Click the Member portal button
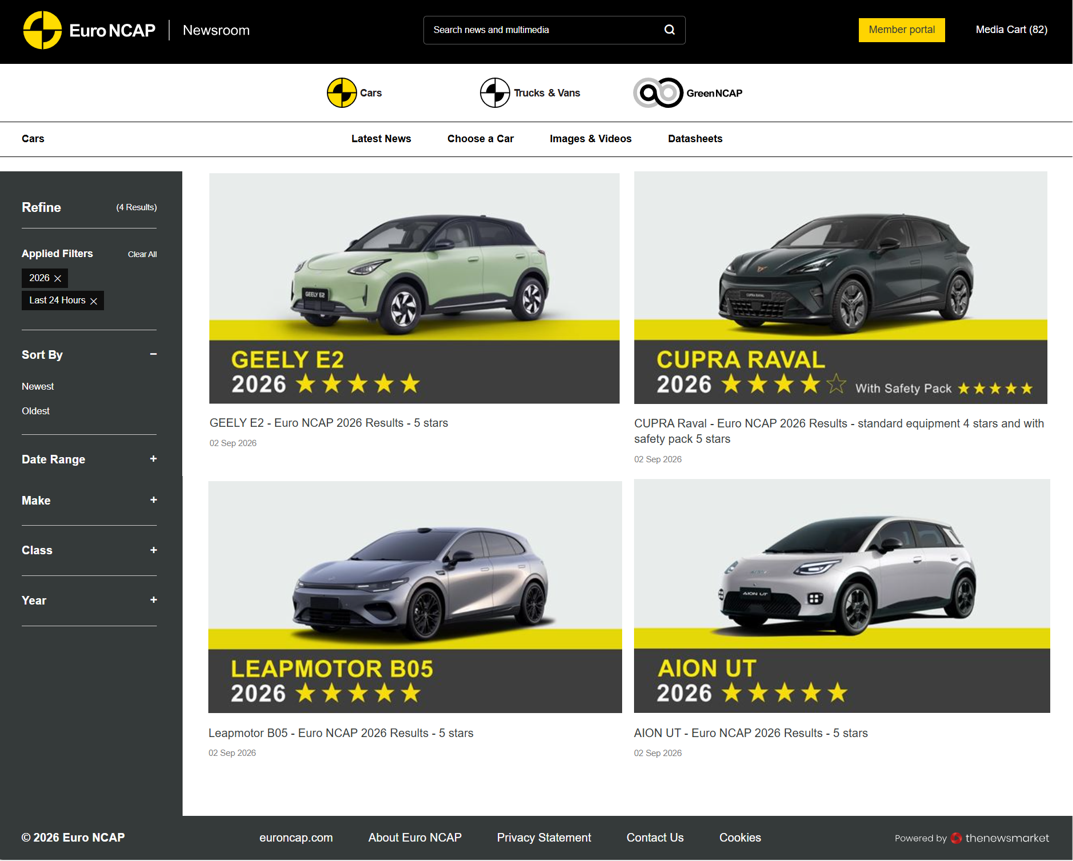The image size is (1073, 861). tap(902, 30)
